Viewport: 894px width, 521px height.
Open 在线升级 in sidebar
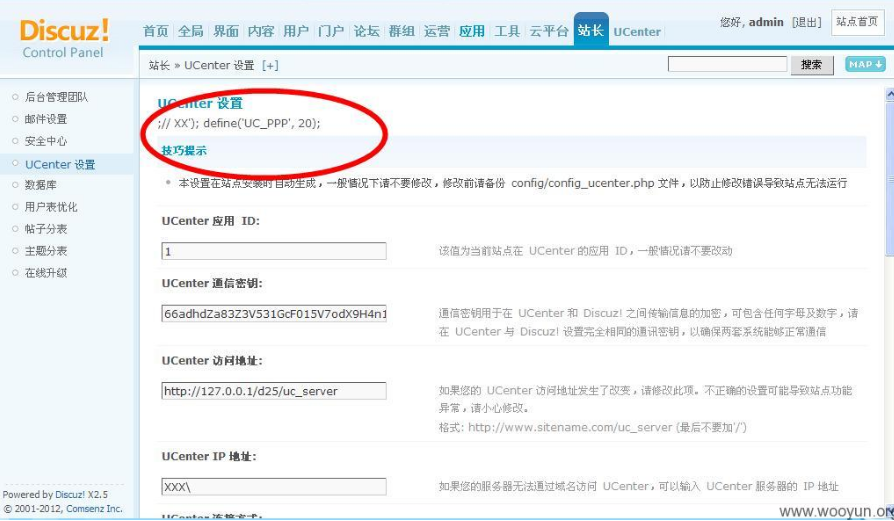(46, 272)
